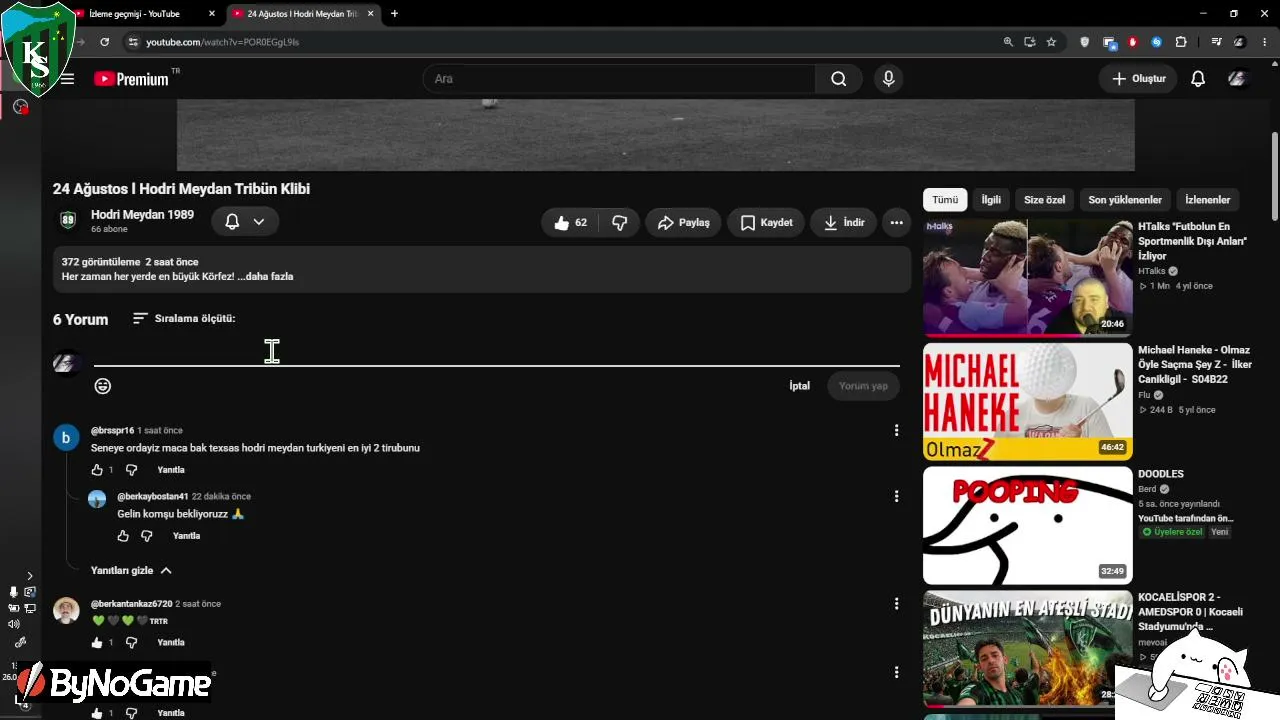
Task: Click the YouTube search field
Action: (x=620, y=79)
